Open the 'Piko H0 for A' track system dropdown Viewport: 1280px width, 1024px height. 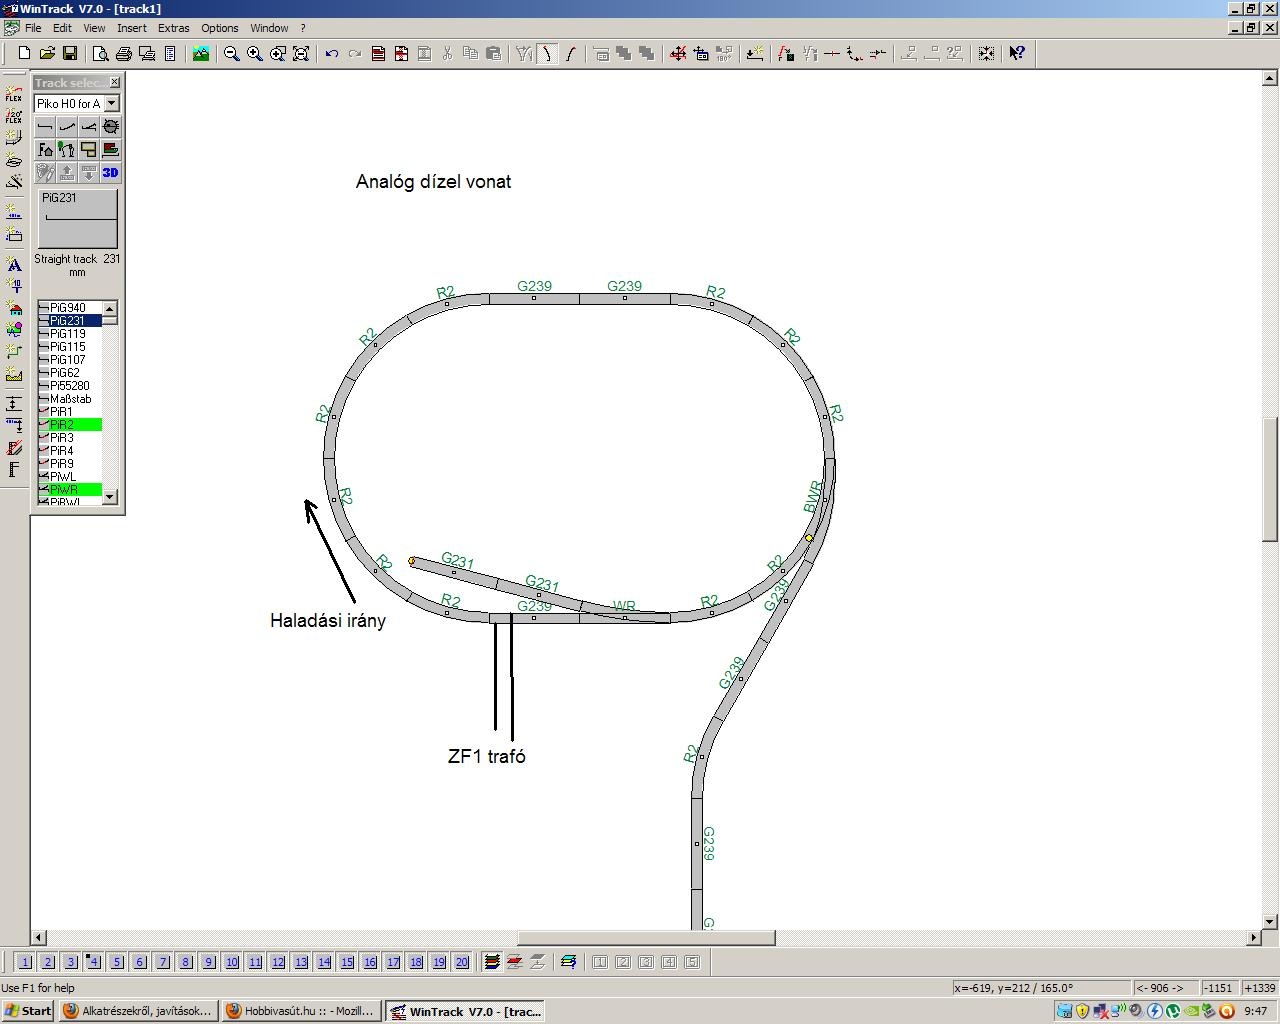(112, 103)
